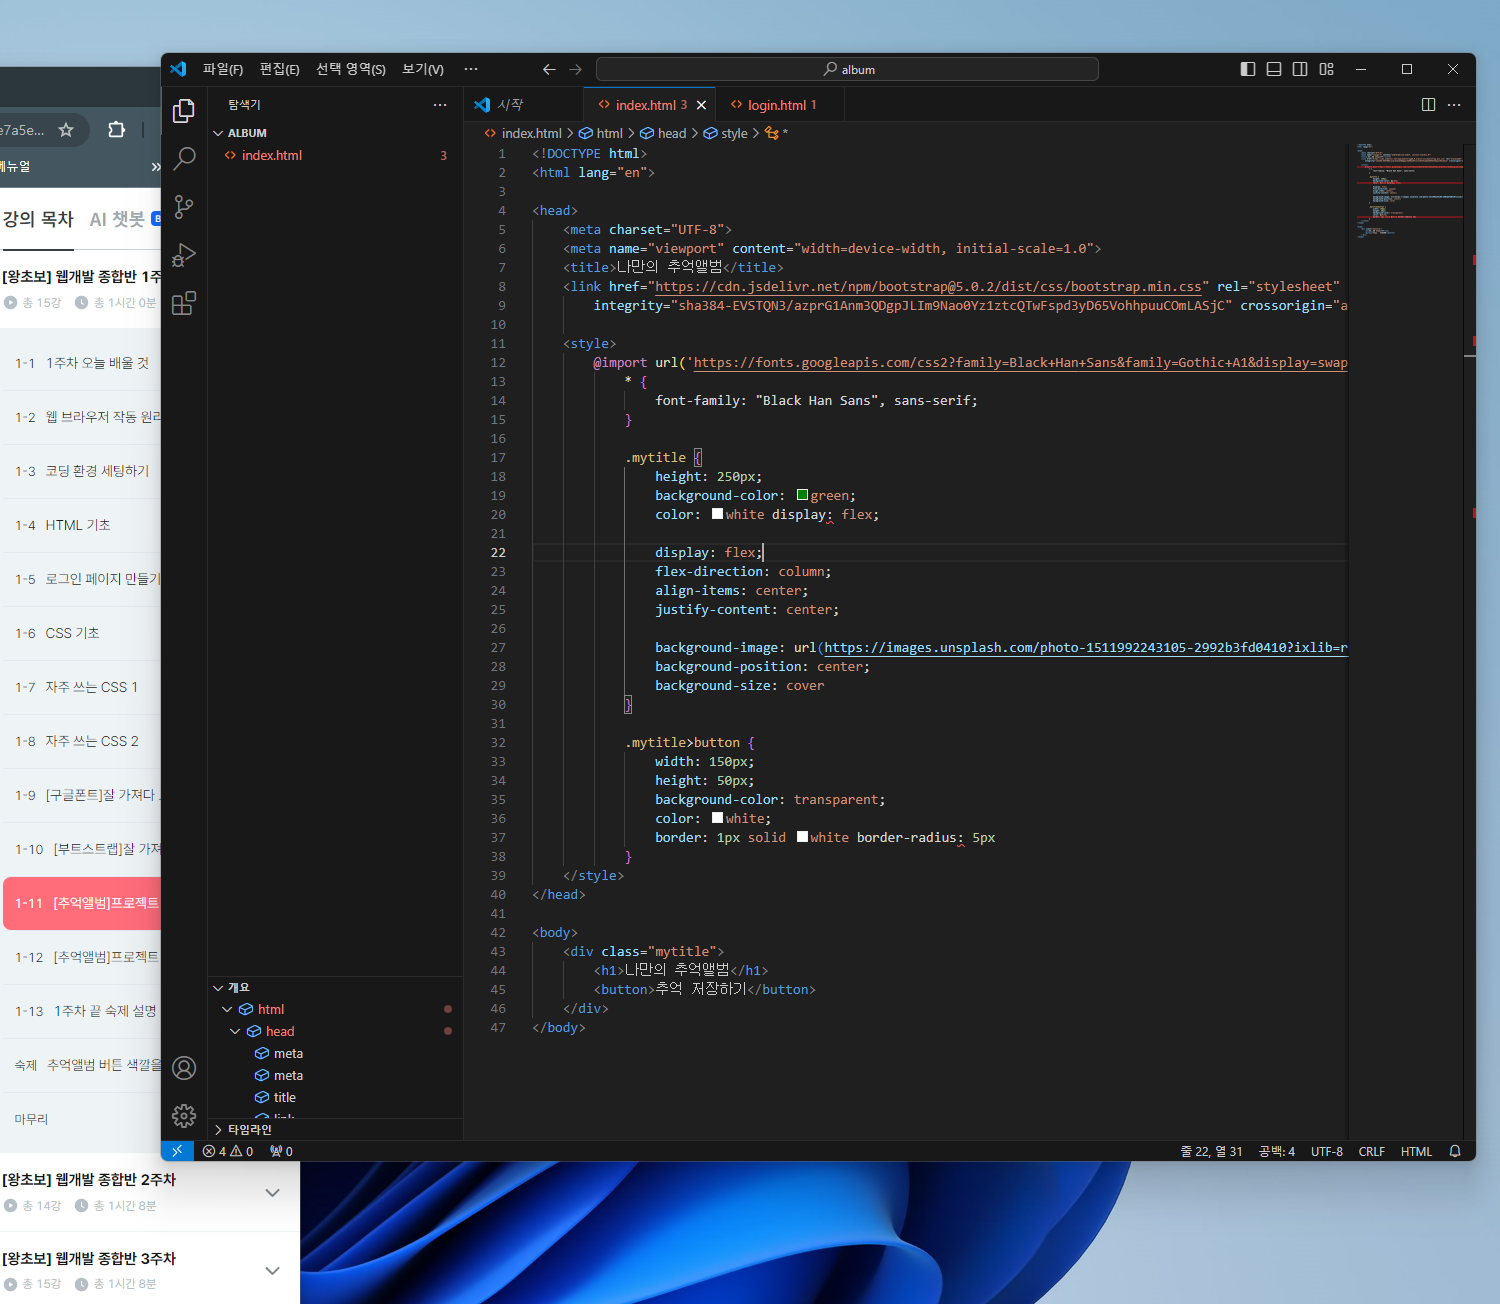
Task: Go to line via 줄 22, 열 31
Action: [x=1211, y=1151]
